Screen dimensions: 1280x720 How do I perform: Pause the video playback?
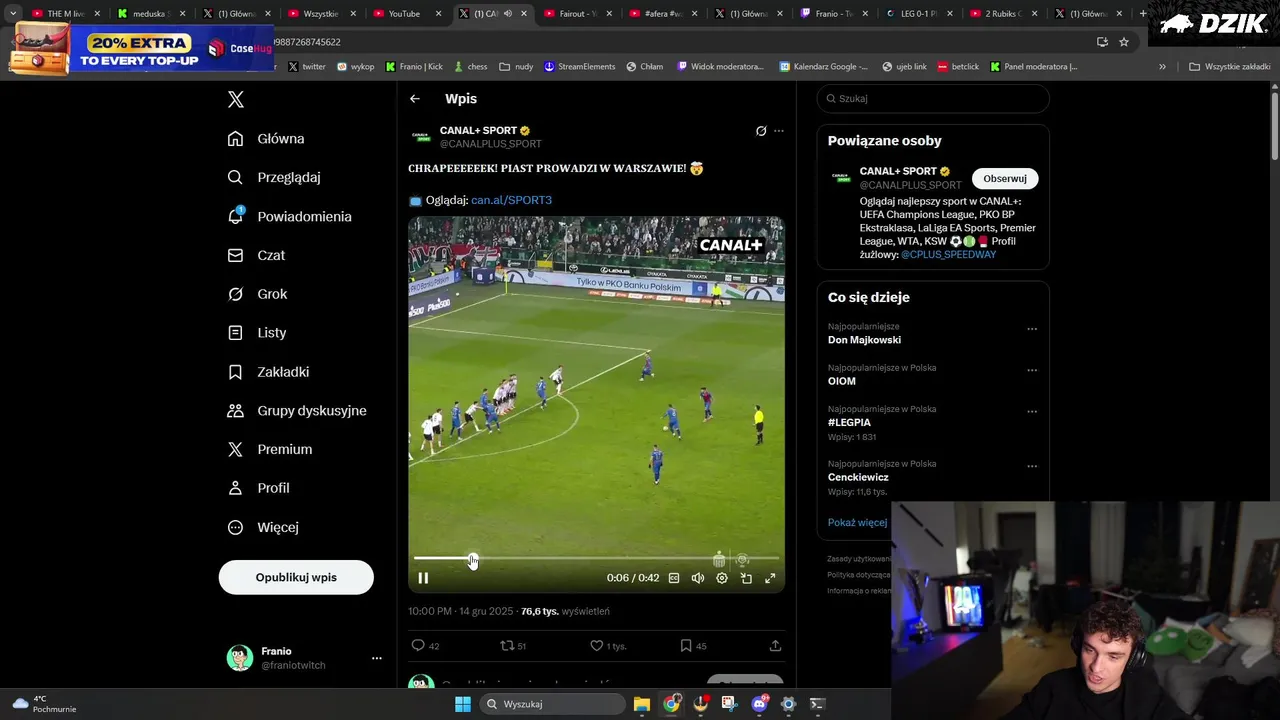(x=423, y=578)
